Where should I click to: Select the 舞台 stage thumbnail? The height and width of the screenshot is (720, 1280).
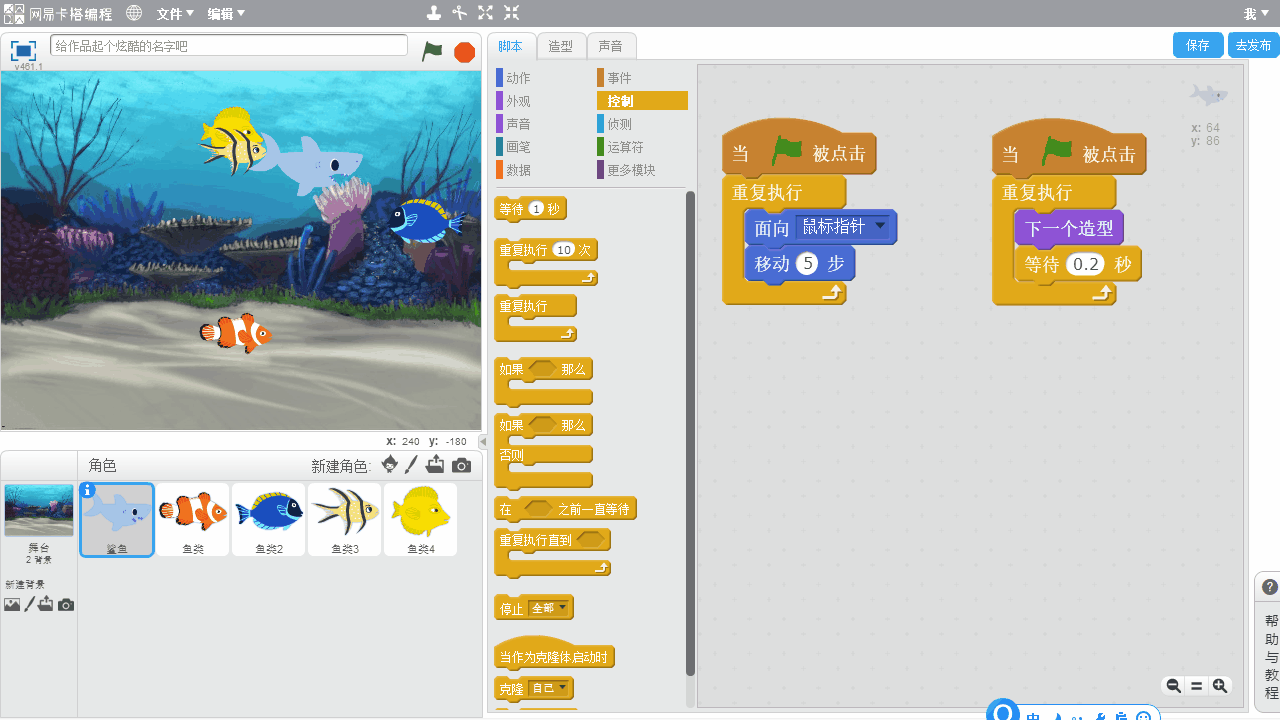point(39,510)
